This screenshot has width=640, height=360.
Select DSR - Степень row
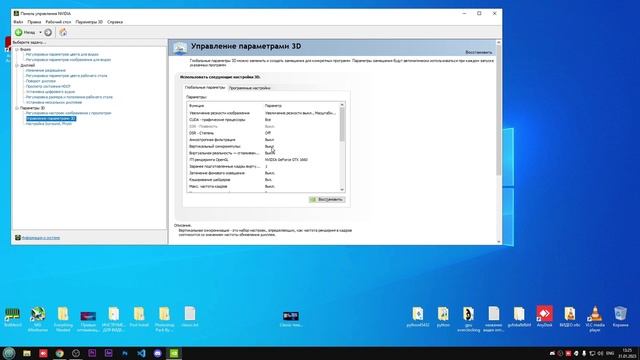click(263, 133)
